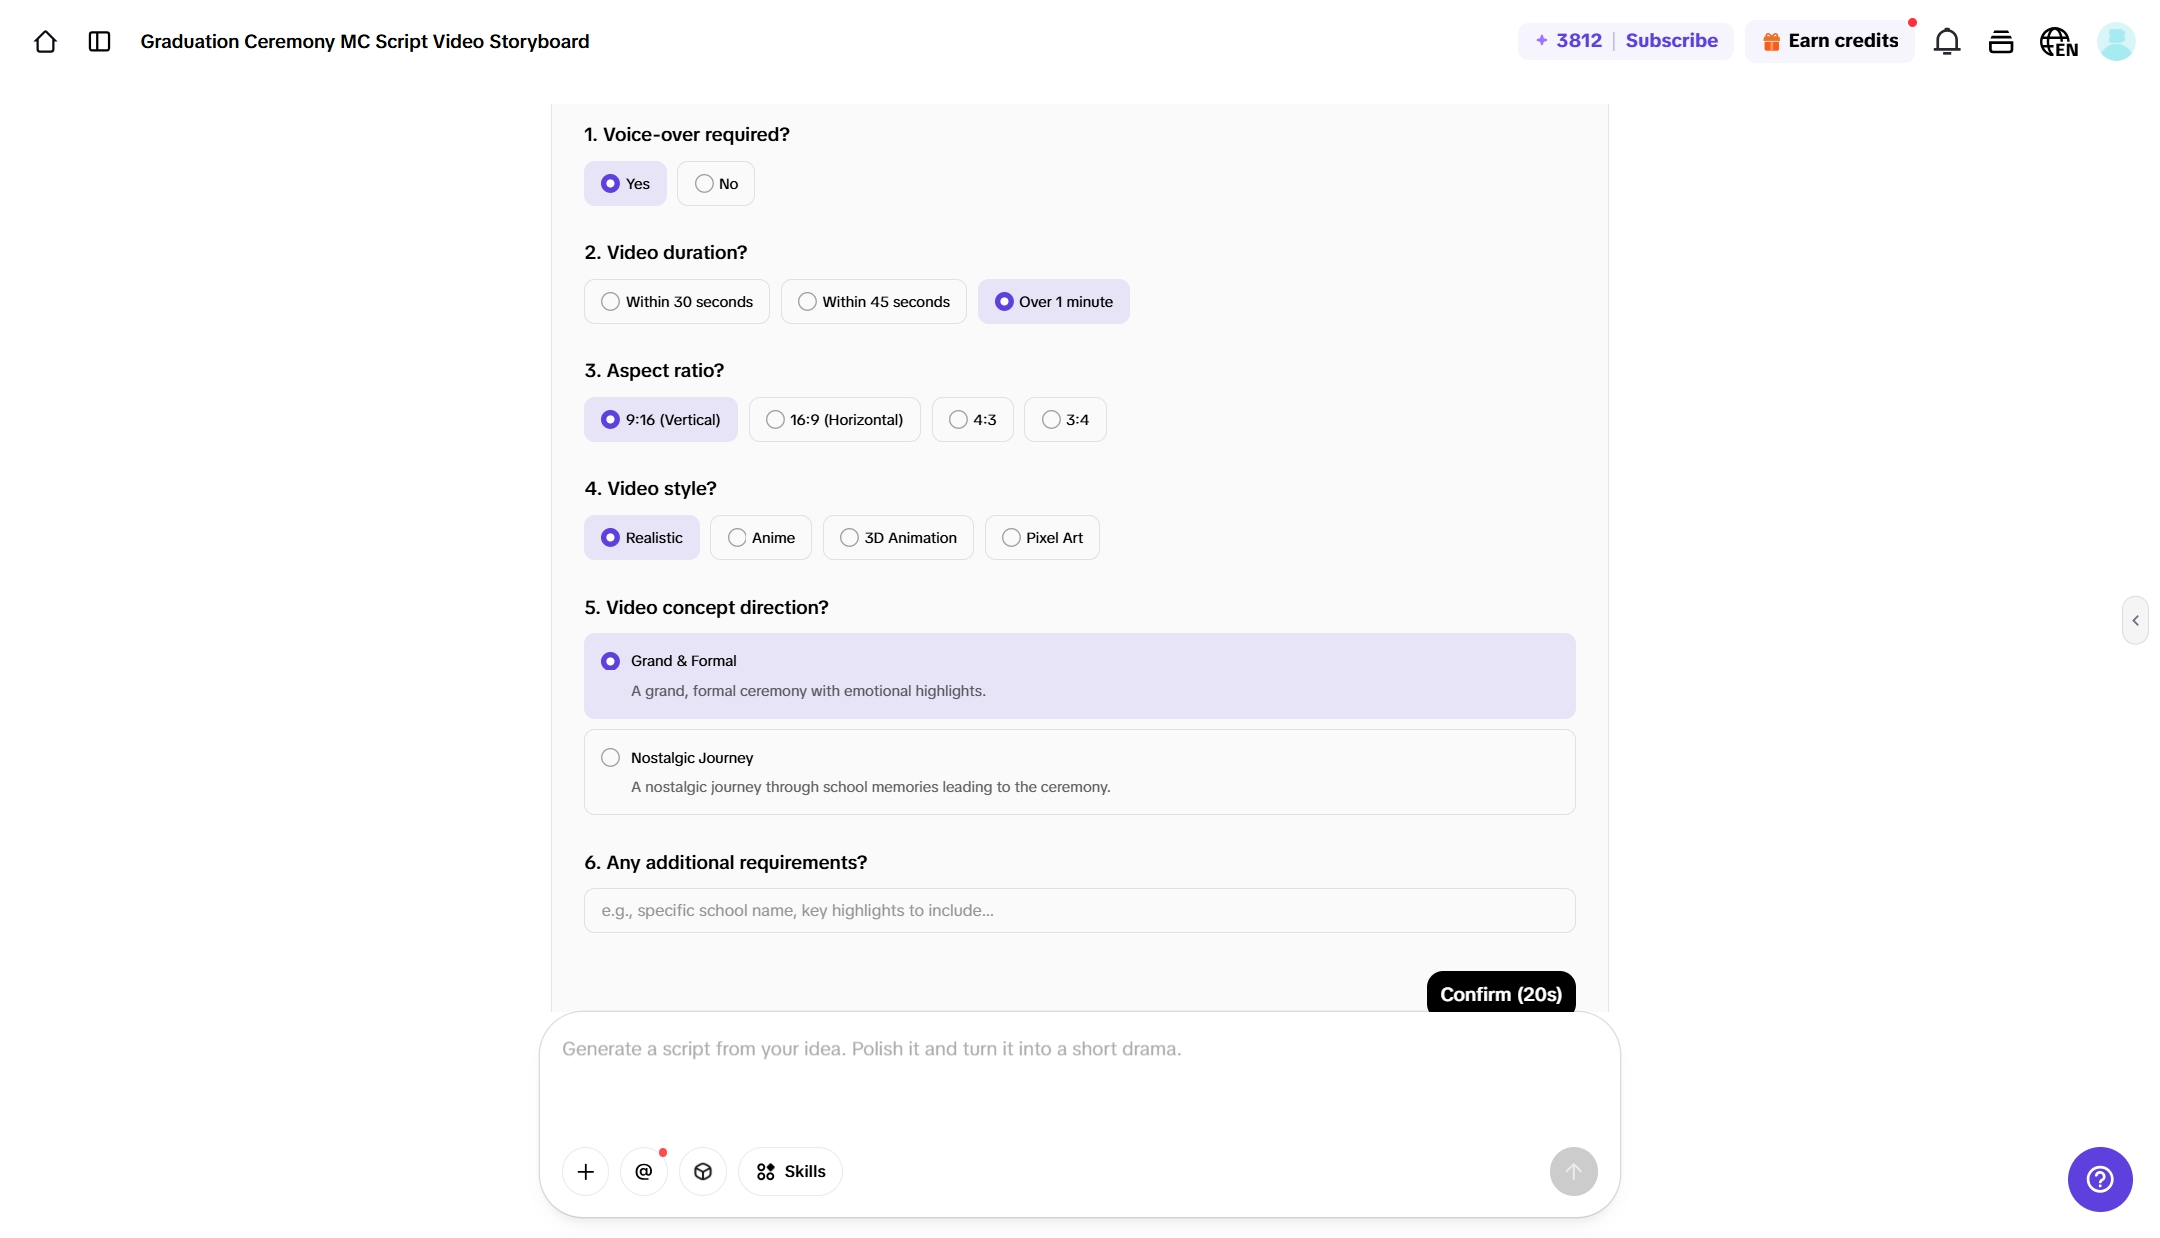Image resolution: width=2160 pixels, height=1238 pixels.
Task: Open the Skills menu
Action: pyautogui.click(x=790, y=1171)
